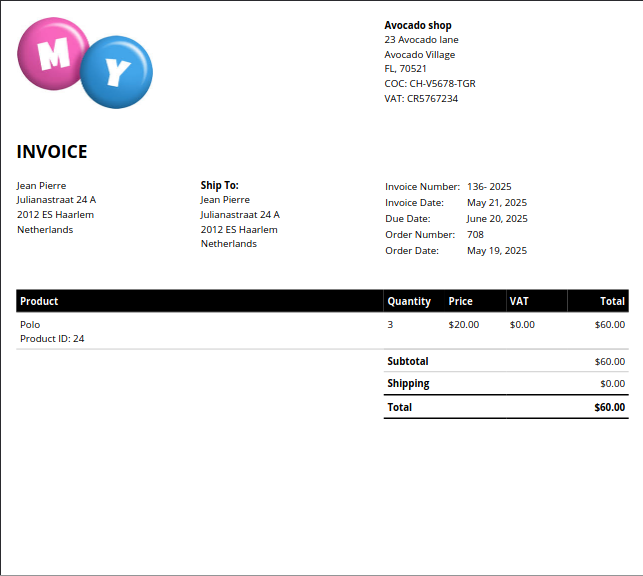The image size is (643, 576).
Task: Select the bold grand total '$60.00'
Action: (x=609, y=407)
